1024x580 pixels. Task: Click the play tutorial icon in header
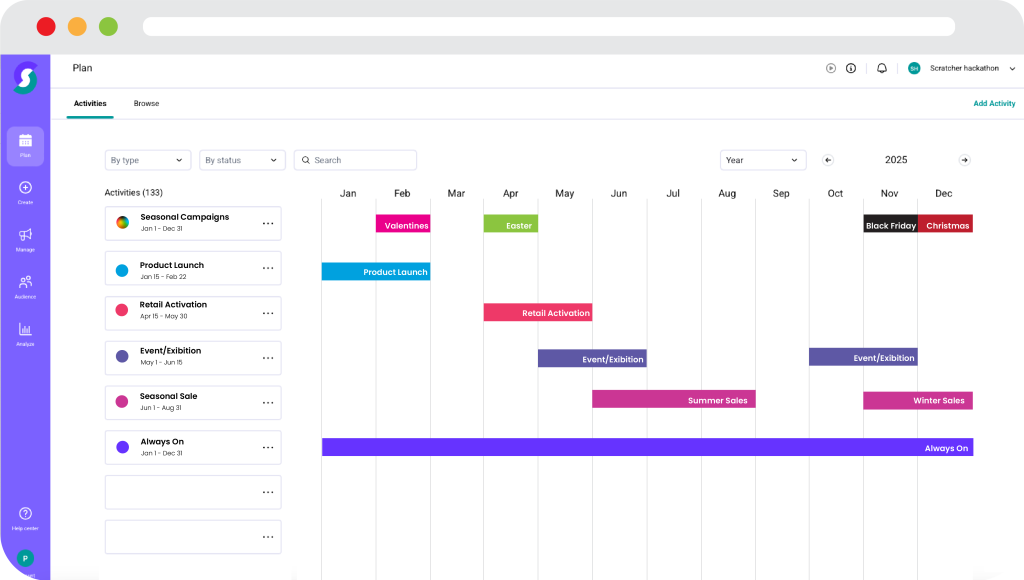tap(831, 68)
